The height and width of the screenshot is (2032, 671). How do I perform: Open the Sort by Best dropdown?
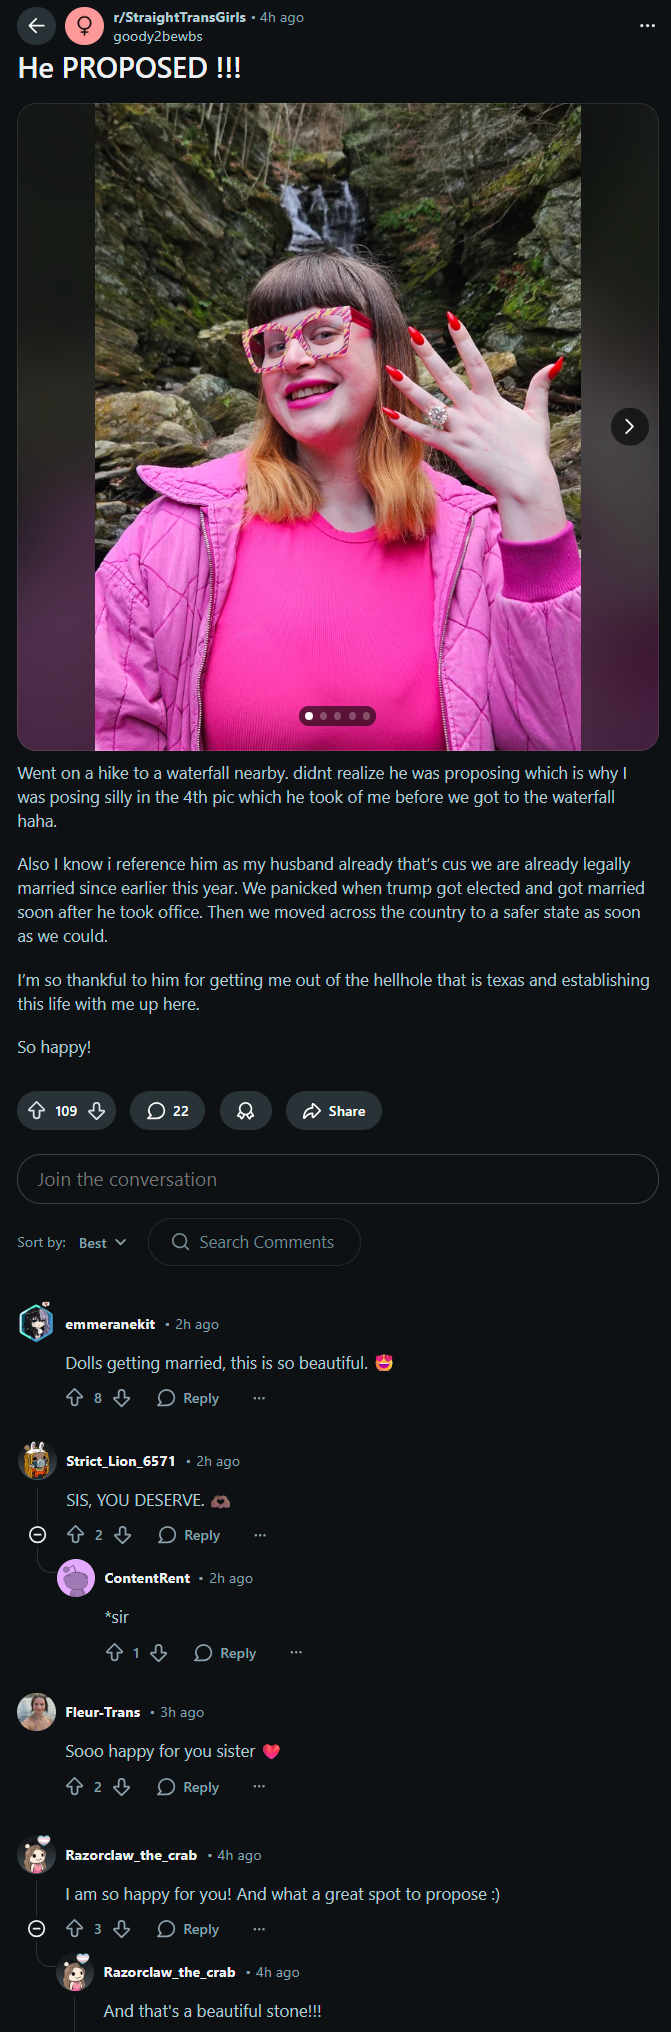pos(103,1243)
